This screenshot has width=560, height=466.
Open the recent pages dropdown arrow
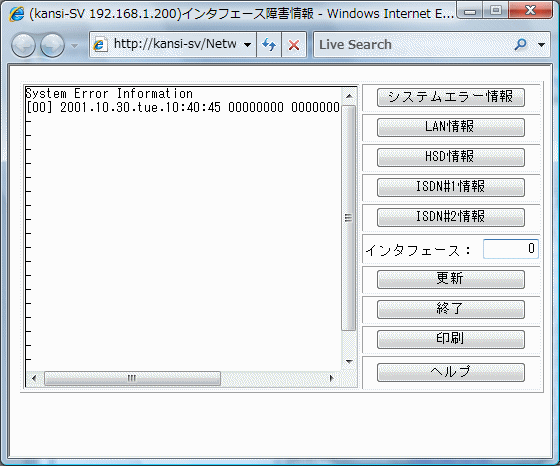(75, 46)
